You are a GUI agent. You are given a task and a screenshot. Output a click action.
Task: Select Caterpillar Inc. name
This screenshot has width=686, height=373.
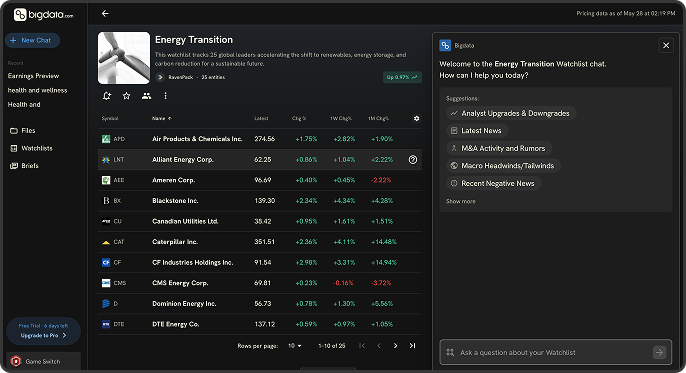[175, 242]
